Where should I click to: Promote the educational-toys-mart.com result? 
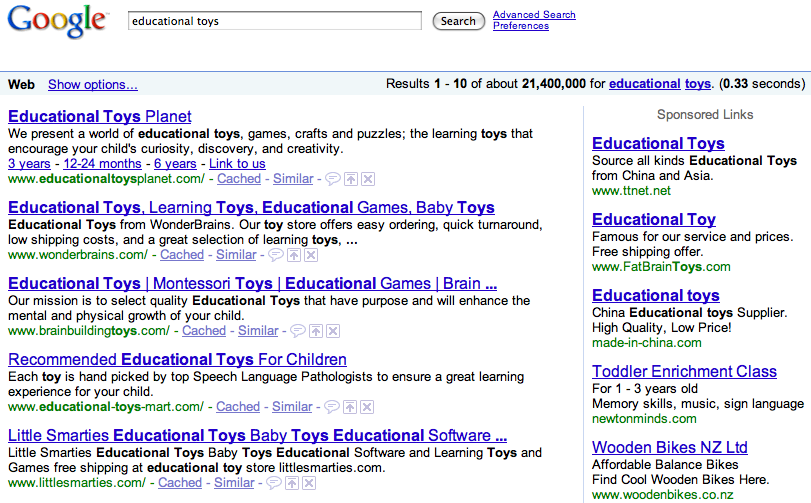pos(350,407)
